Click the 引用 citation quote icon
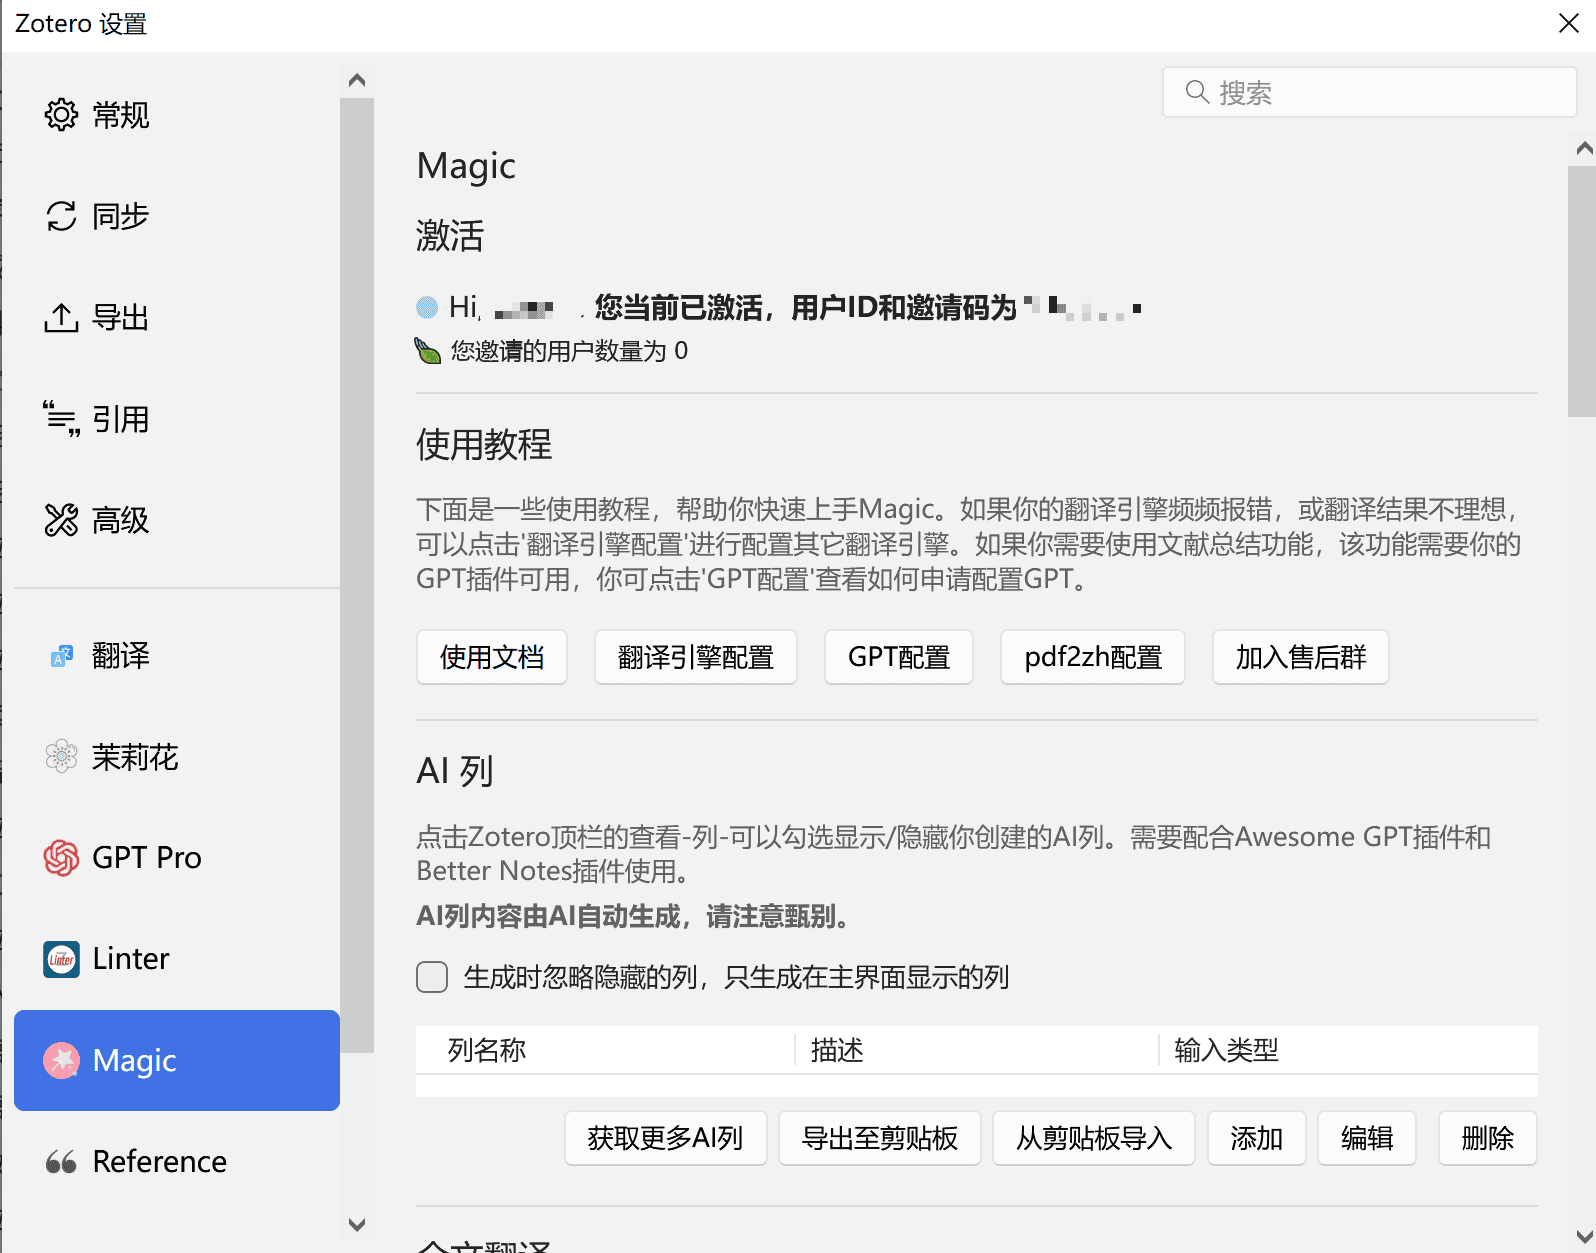Screen dimensions: 1596x1253 coord(61,419)
